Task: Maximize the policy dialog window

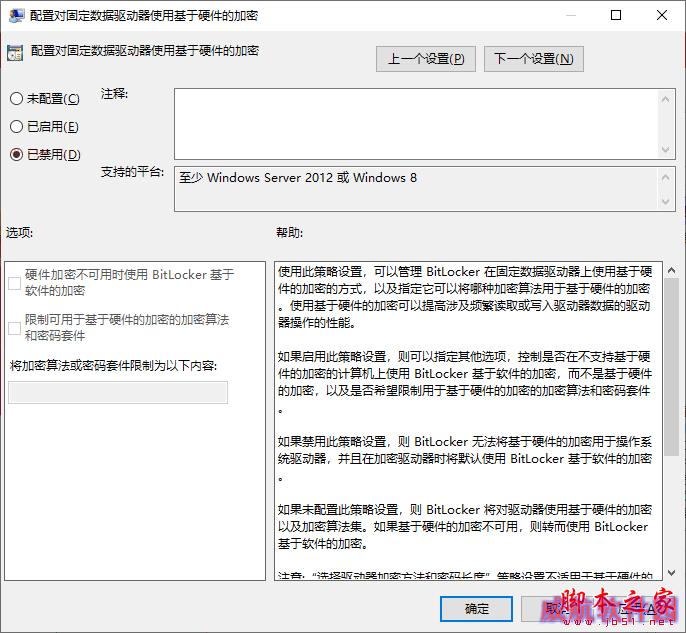Action: coord(616,15)
